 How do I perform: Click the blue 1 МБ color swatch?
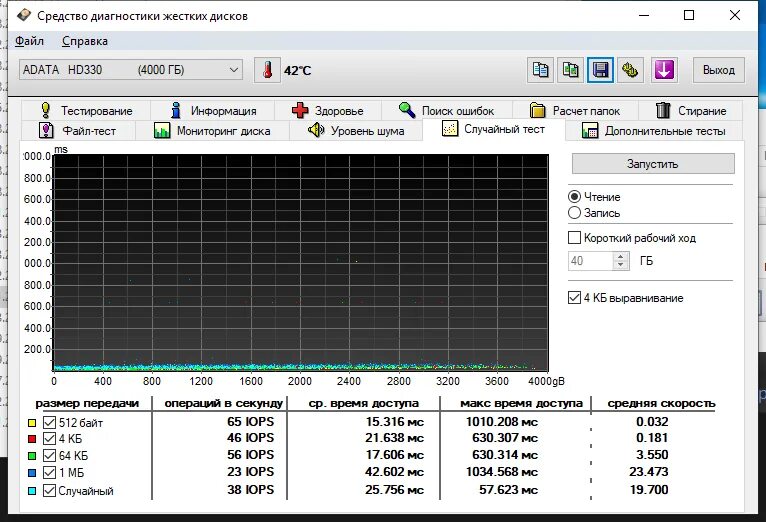click(x=32, y=473)
